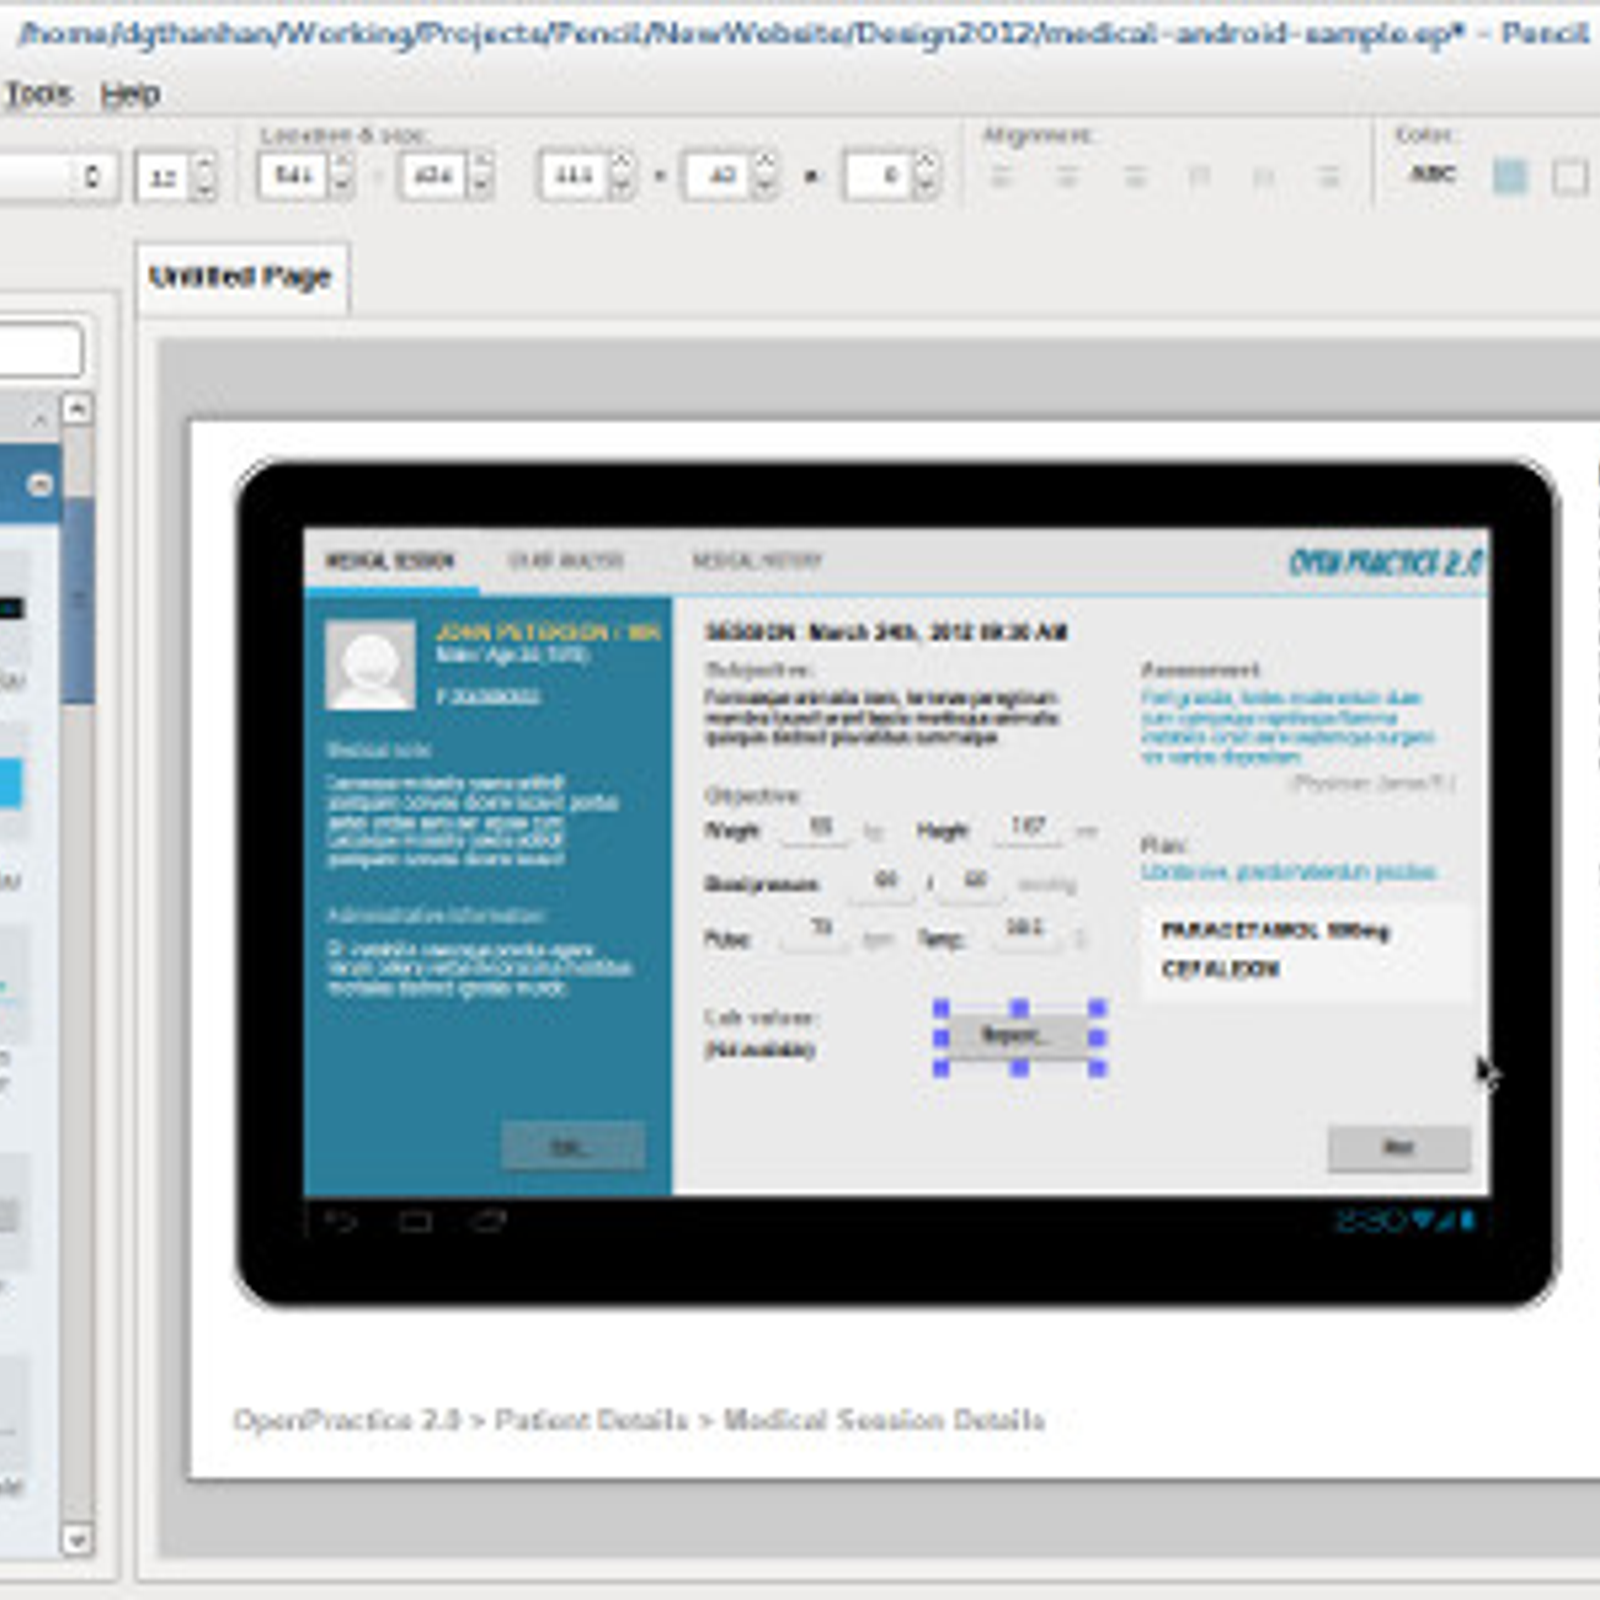Screen dimensions: 1600x1600
Task: Increase the width value 111
Action: click(621, 163)
